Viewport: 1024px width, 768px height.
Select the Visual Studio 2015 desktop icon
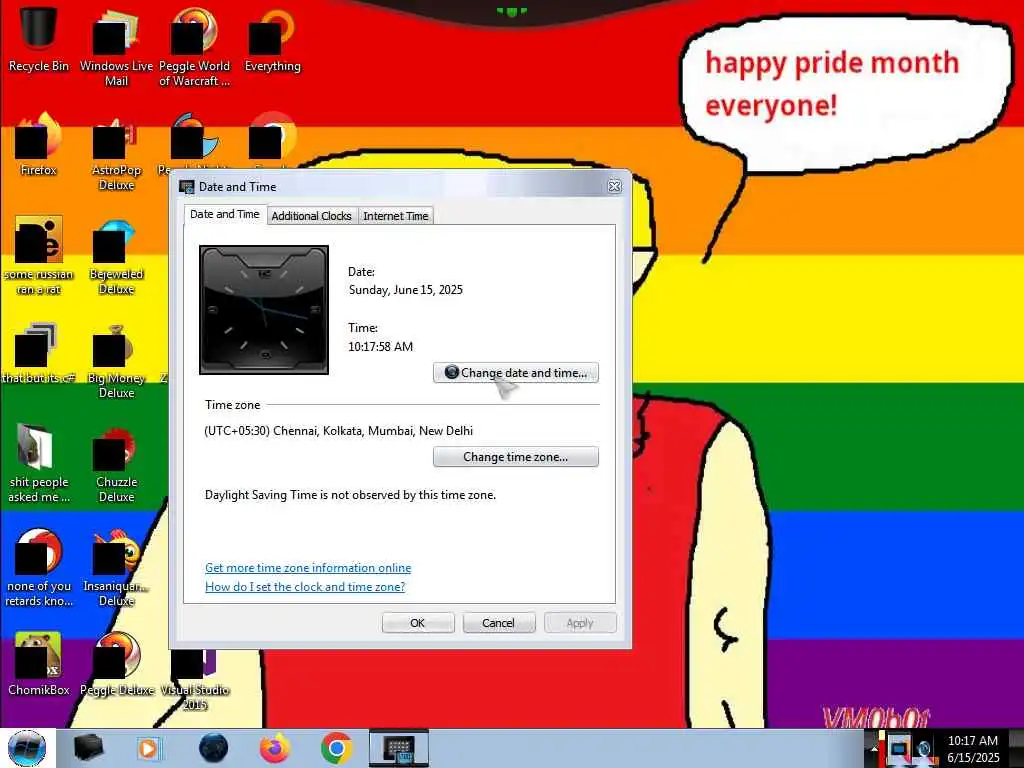point(194,679)
